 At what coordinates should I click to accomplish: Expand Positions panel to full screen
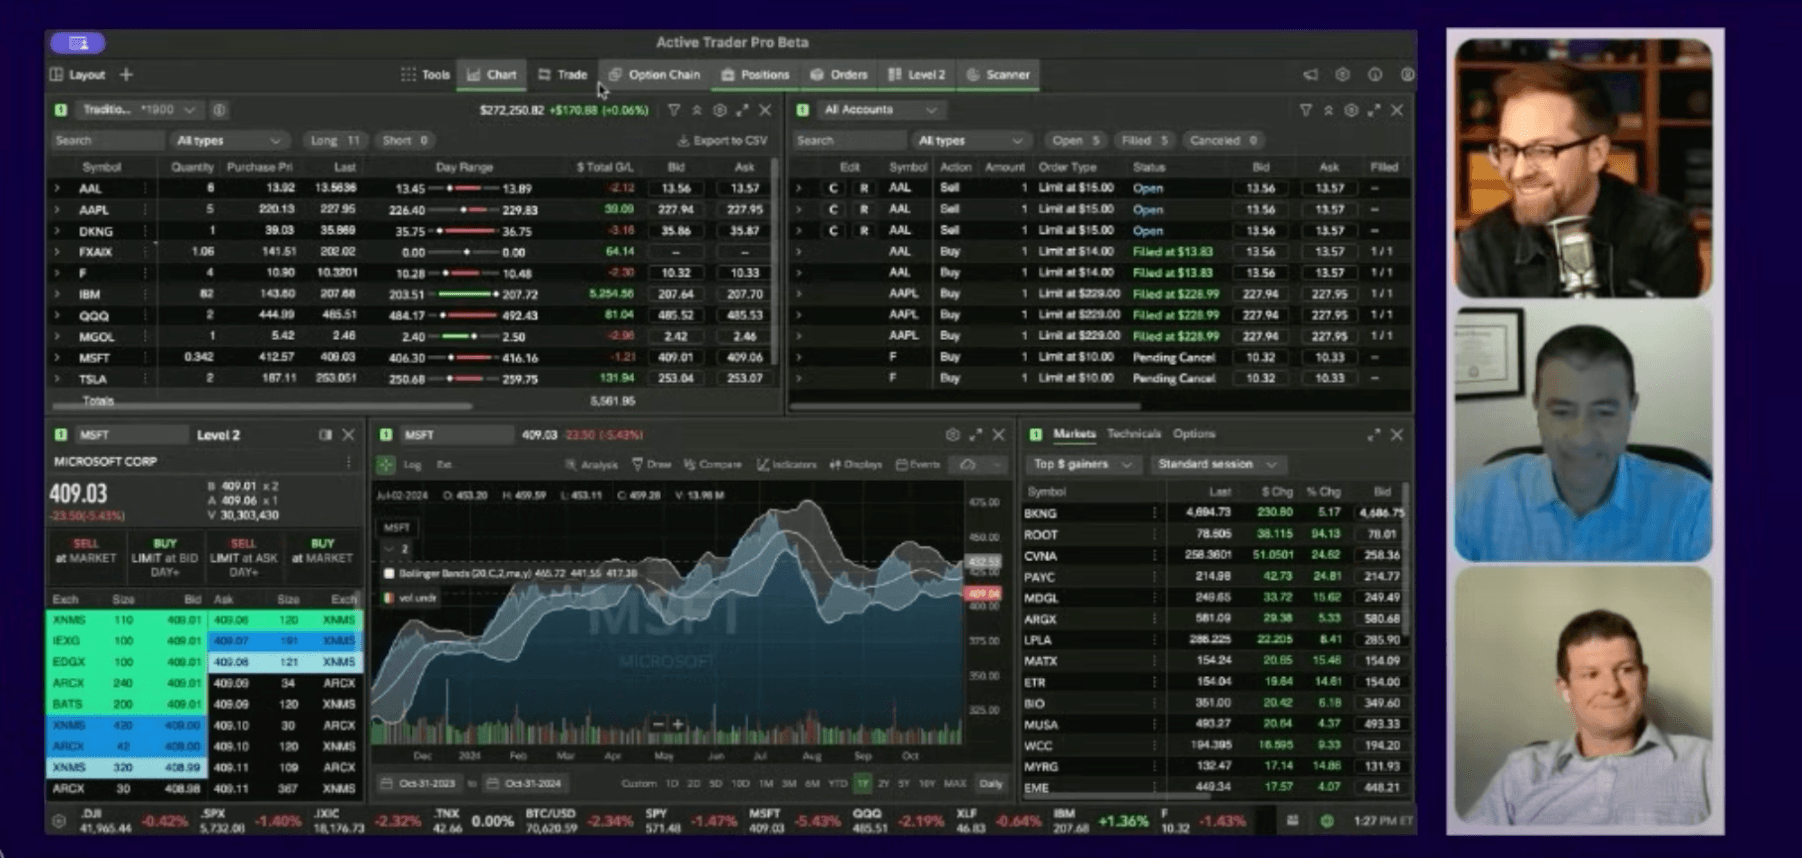(x=742, y=110)
